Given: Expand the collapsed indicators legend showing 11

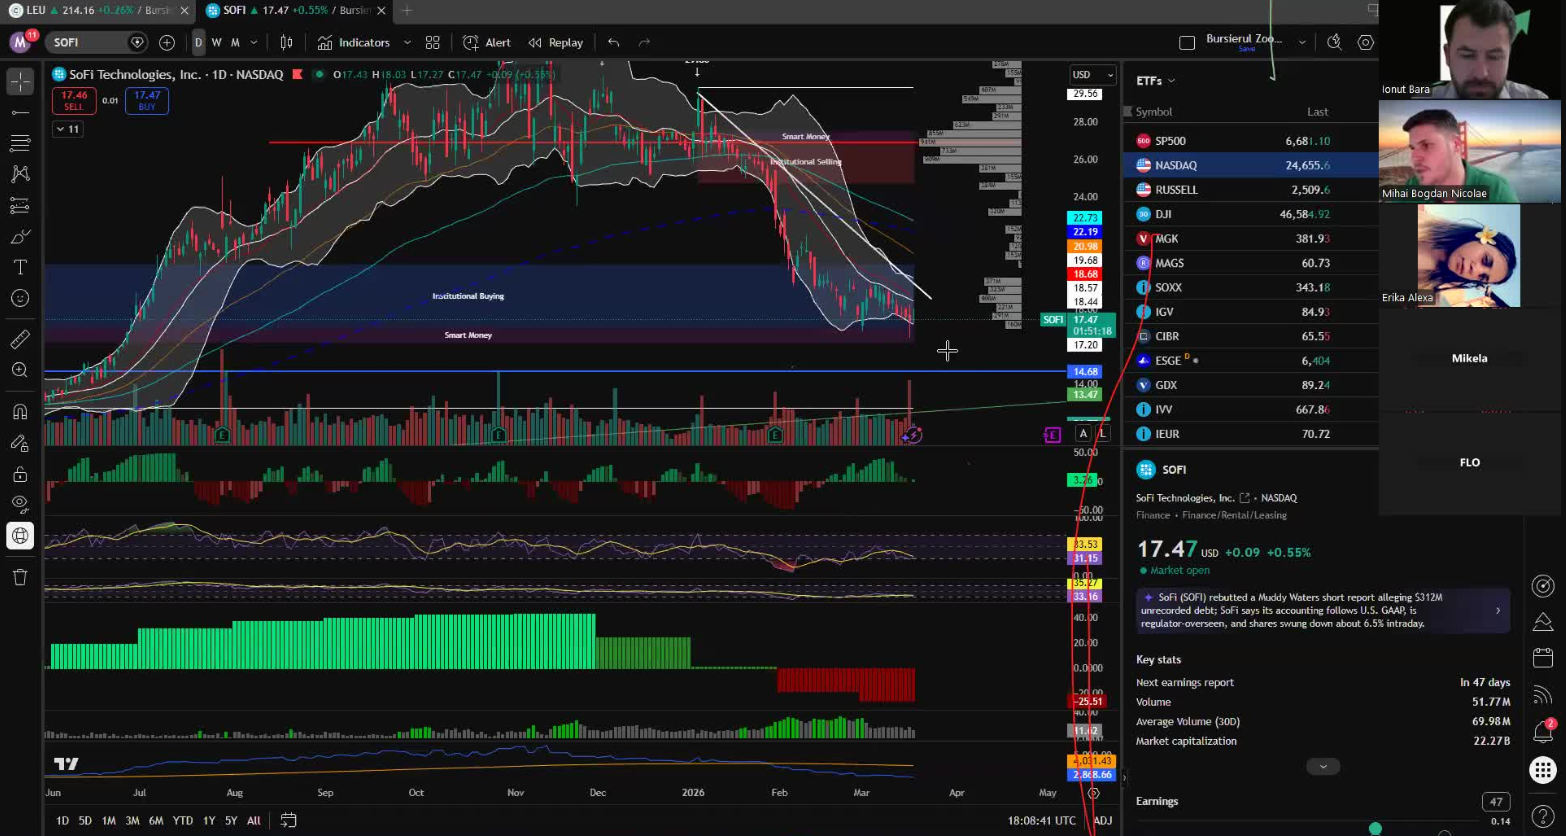Looking at the screenshot, I should tap(67, 129).
